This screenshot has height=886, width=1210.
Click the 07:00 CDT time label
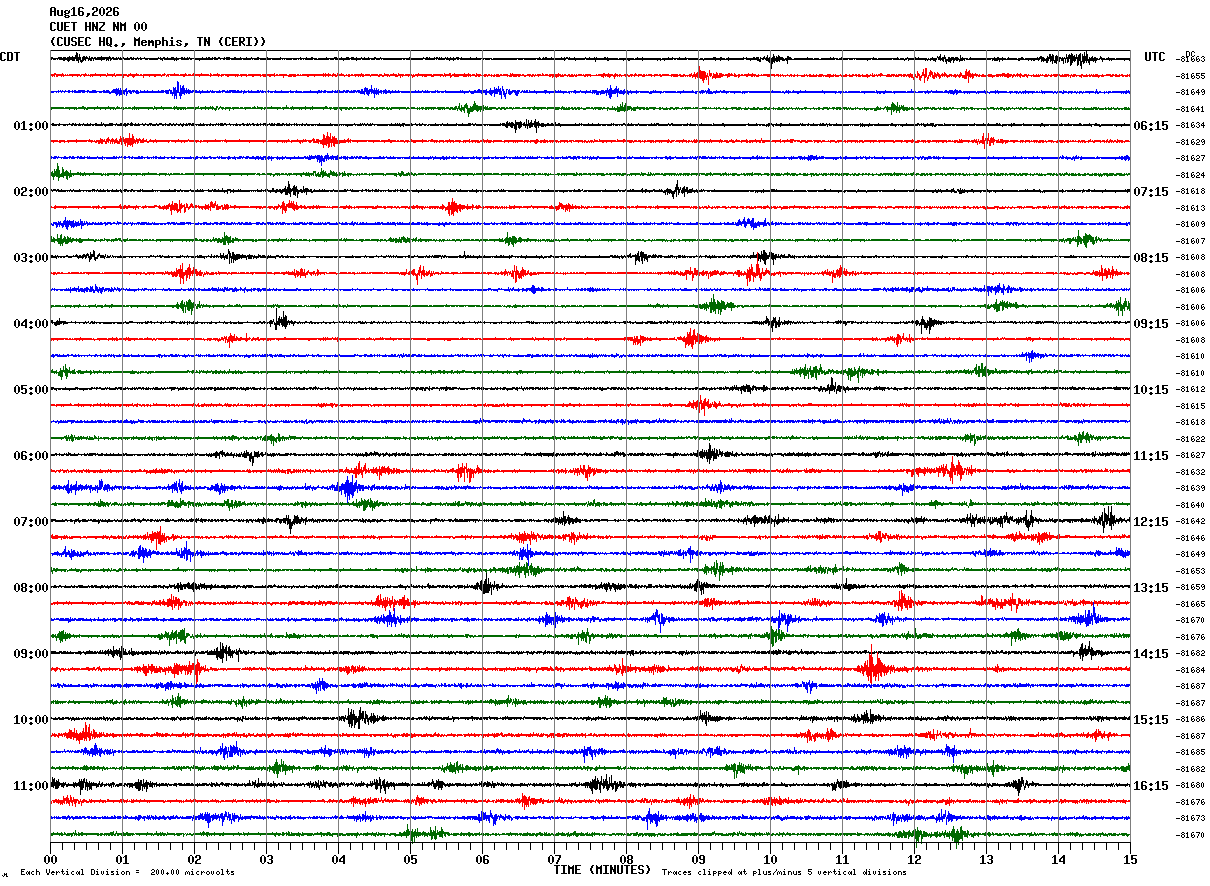coord(31,522)
